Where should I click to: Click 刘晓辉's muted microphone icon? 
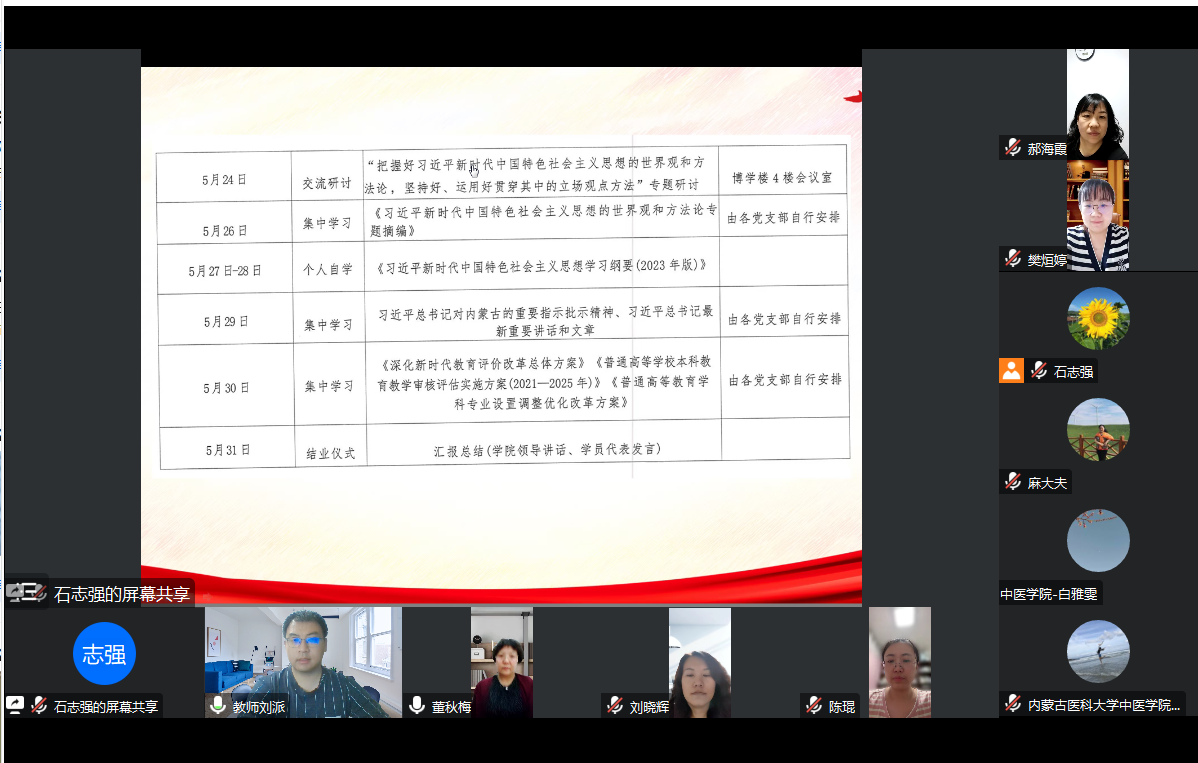click(615, 706)
